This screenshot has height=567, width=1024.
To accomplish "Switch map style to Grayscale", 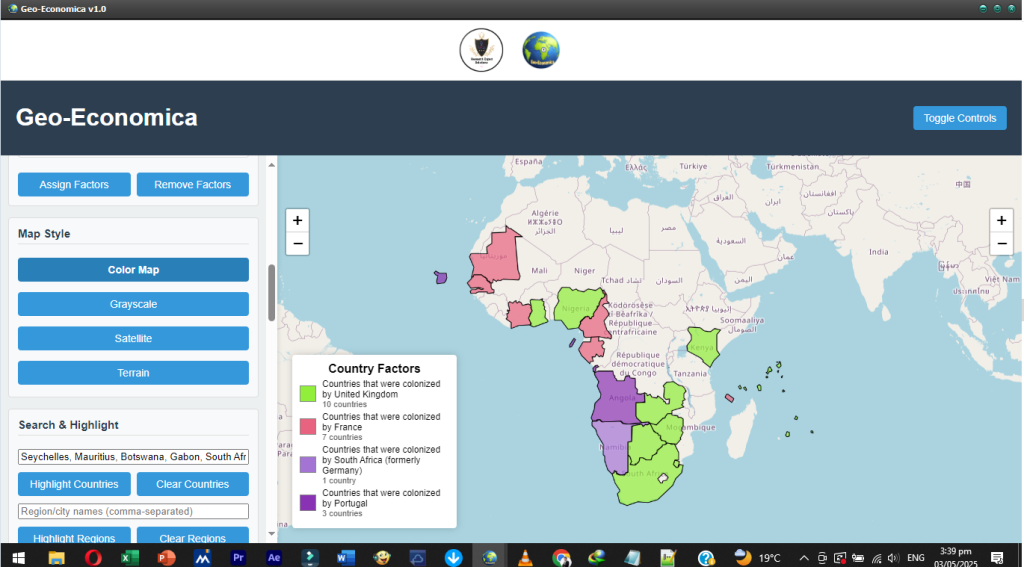I will pos(133,304).
